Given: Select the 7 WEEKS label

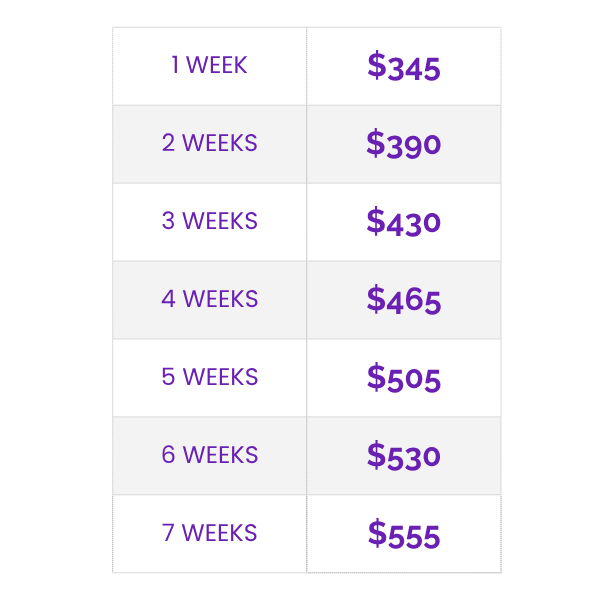Looking at the screenshot, I should [209, 534].
